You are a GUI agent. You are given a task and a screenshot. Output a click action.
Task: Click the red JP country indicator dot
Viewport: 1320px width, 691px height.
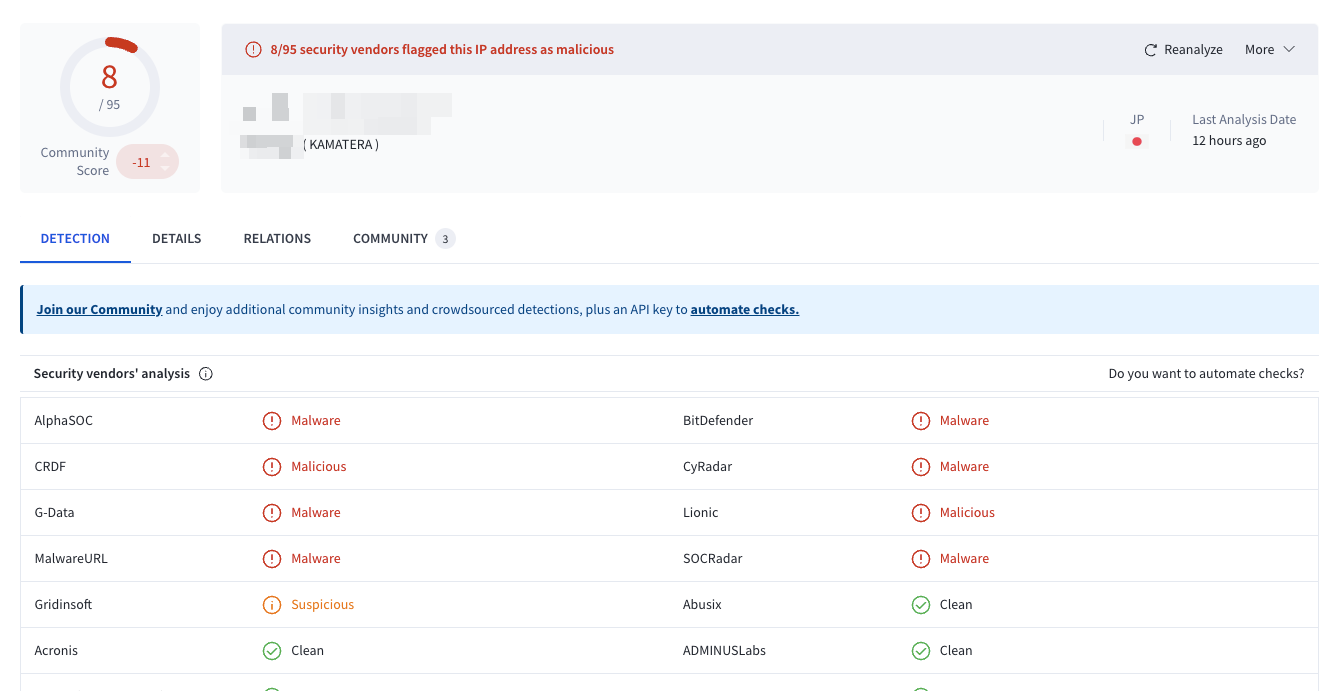1136,141
